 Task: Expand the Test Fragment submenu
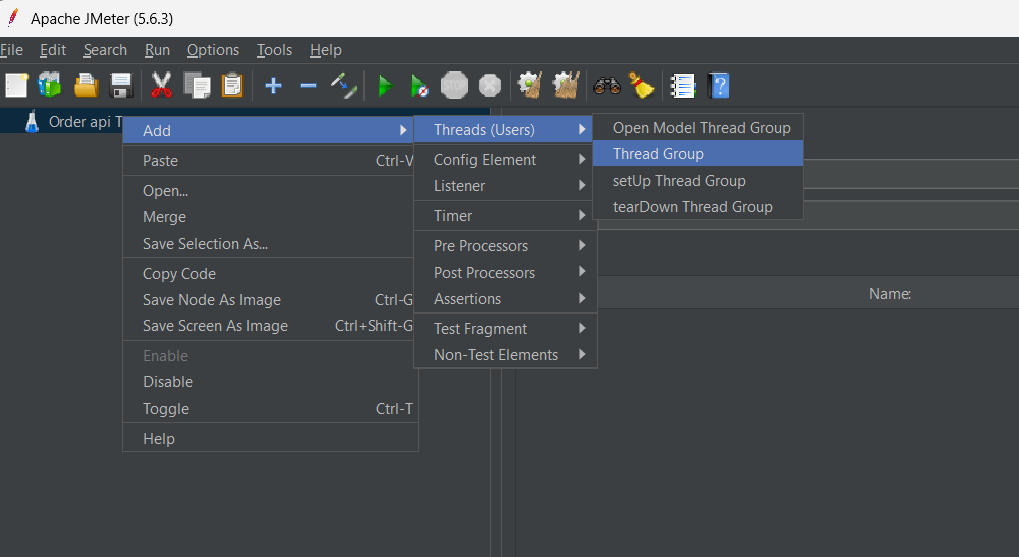[504, 329]
